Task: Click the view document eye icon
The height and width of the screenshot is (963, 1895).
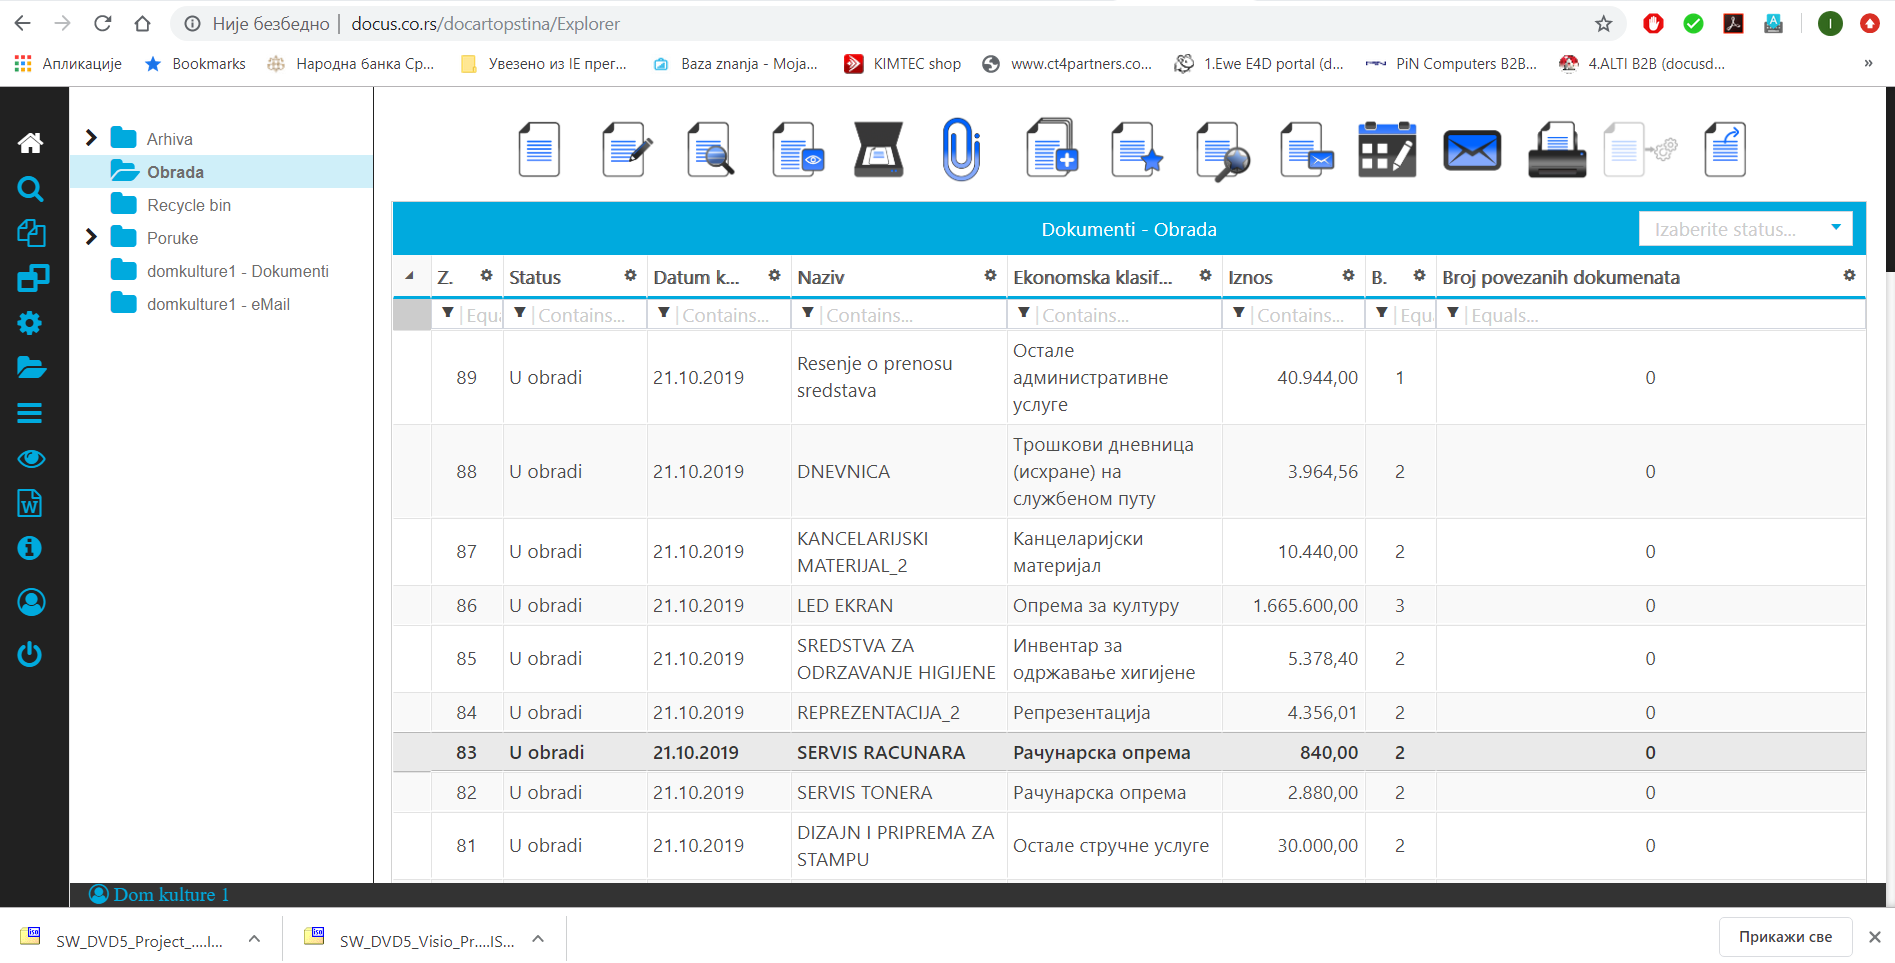Action: click(x=797, y=150)
